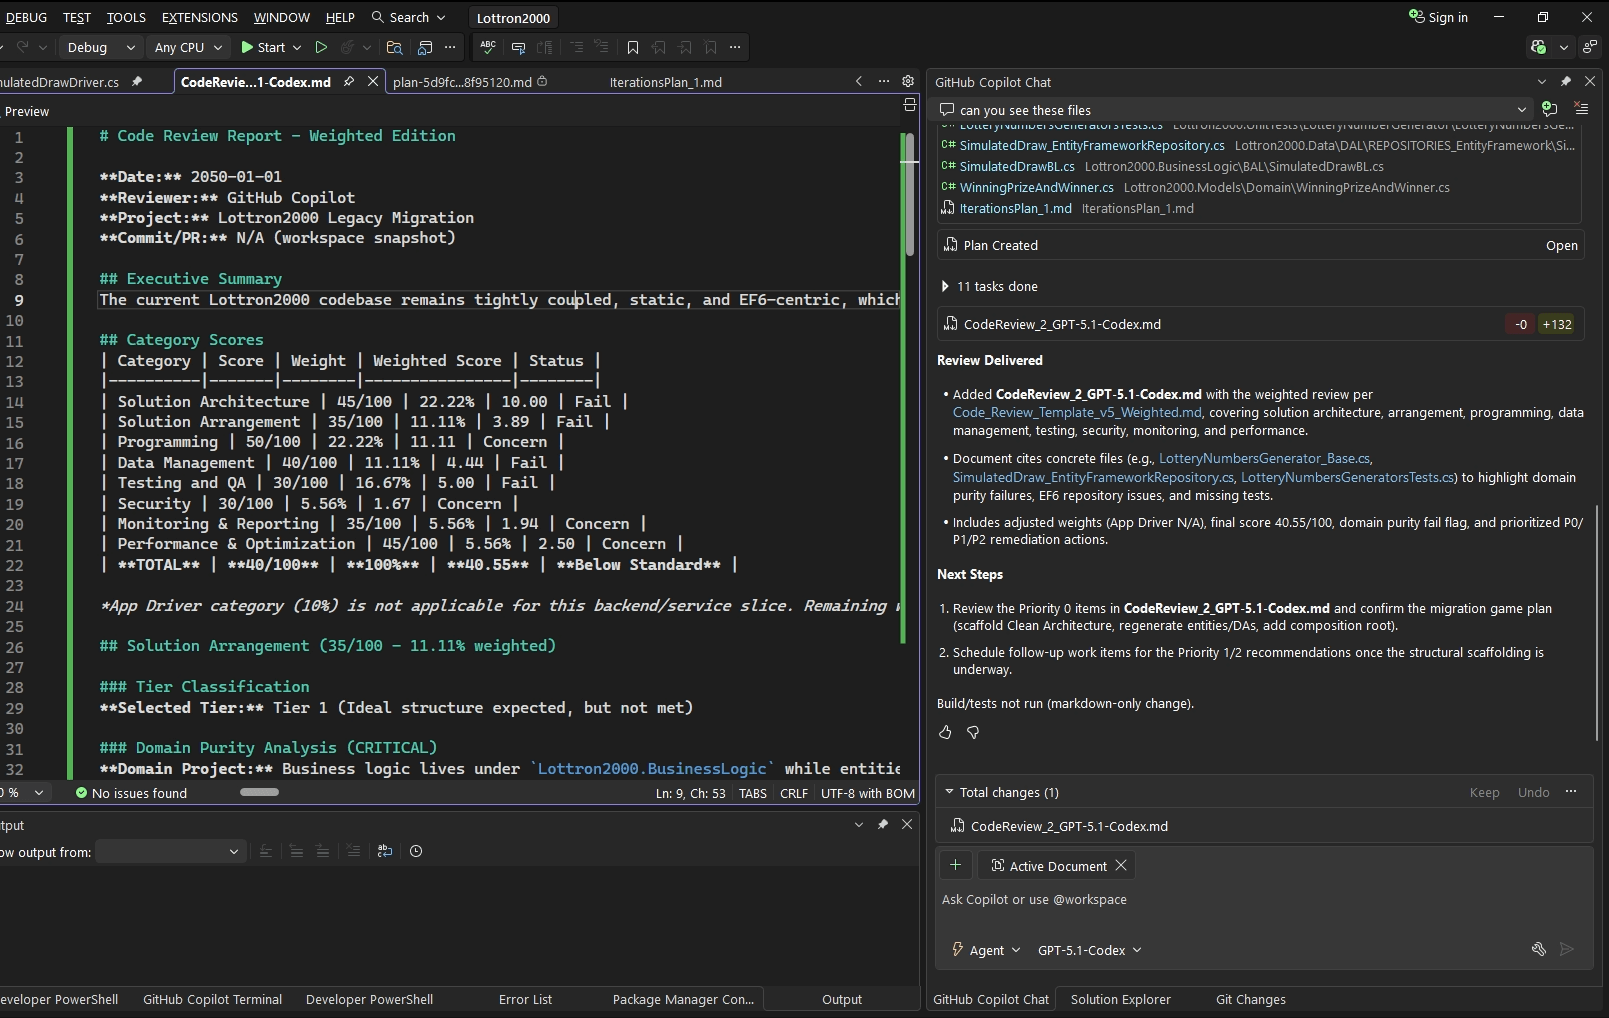The height and width of the screenshot is (1018, 1609).
Task: Toggle bookmark on the current line
Action: pyautogui.click(x=632, y=47)
